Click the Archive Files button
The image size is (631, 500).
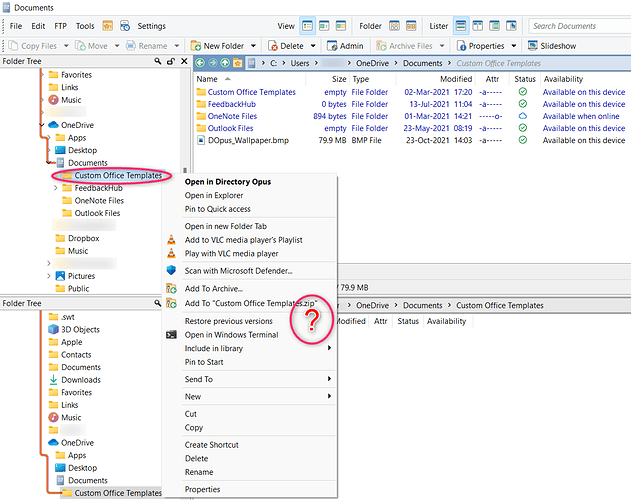tap(404, 46)
